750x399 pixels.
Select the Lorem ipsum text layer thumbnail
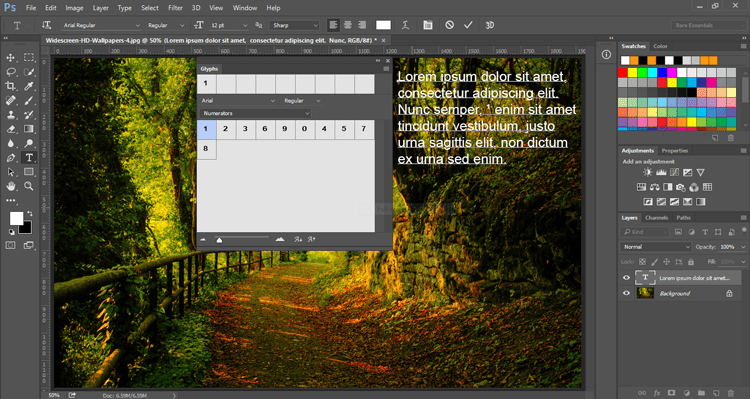coord(645,277)
